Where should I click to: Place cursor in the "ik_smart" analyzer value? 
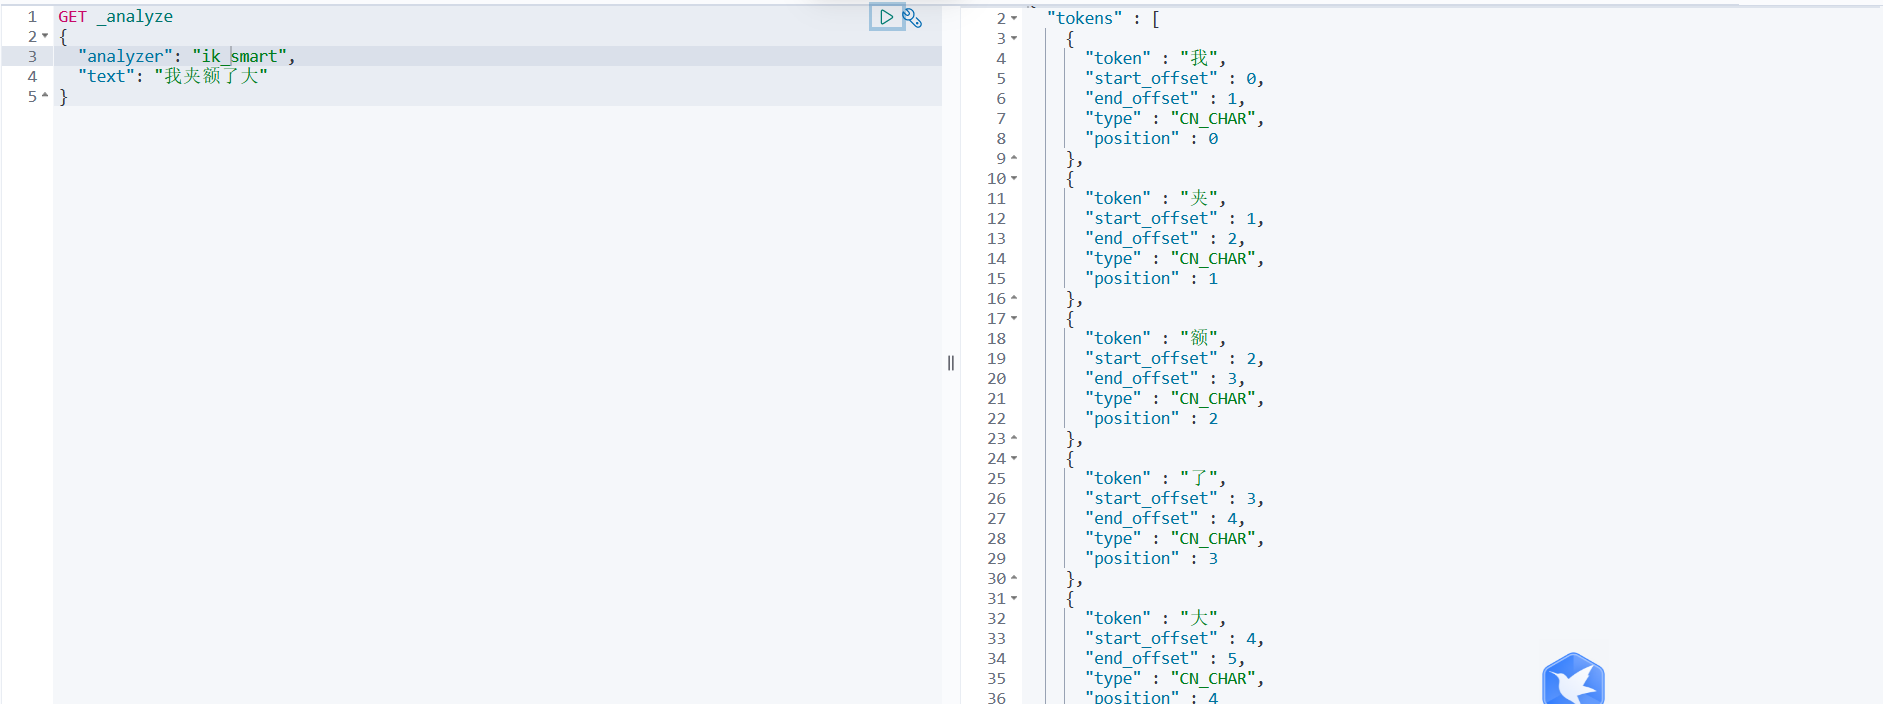pyautogui.click(x=240, y=57)
